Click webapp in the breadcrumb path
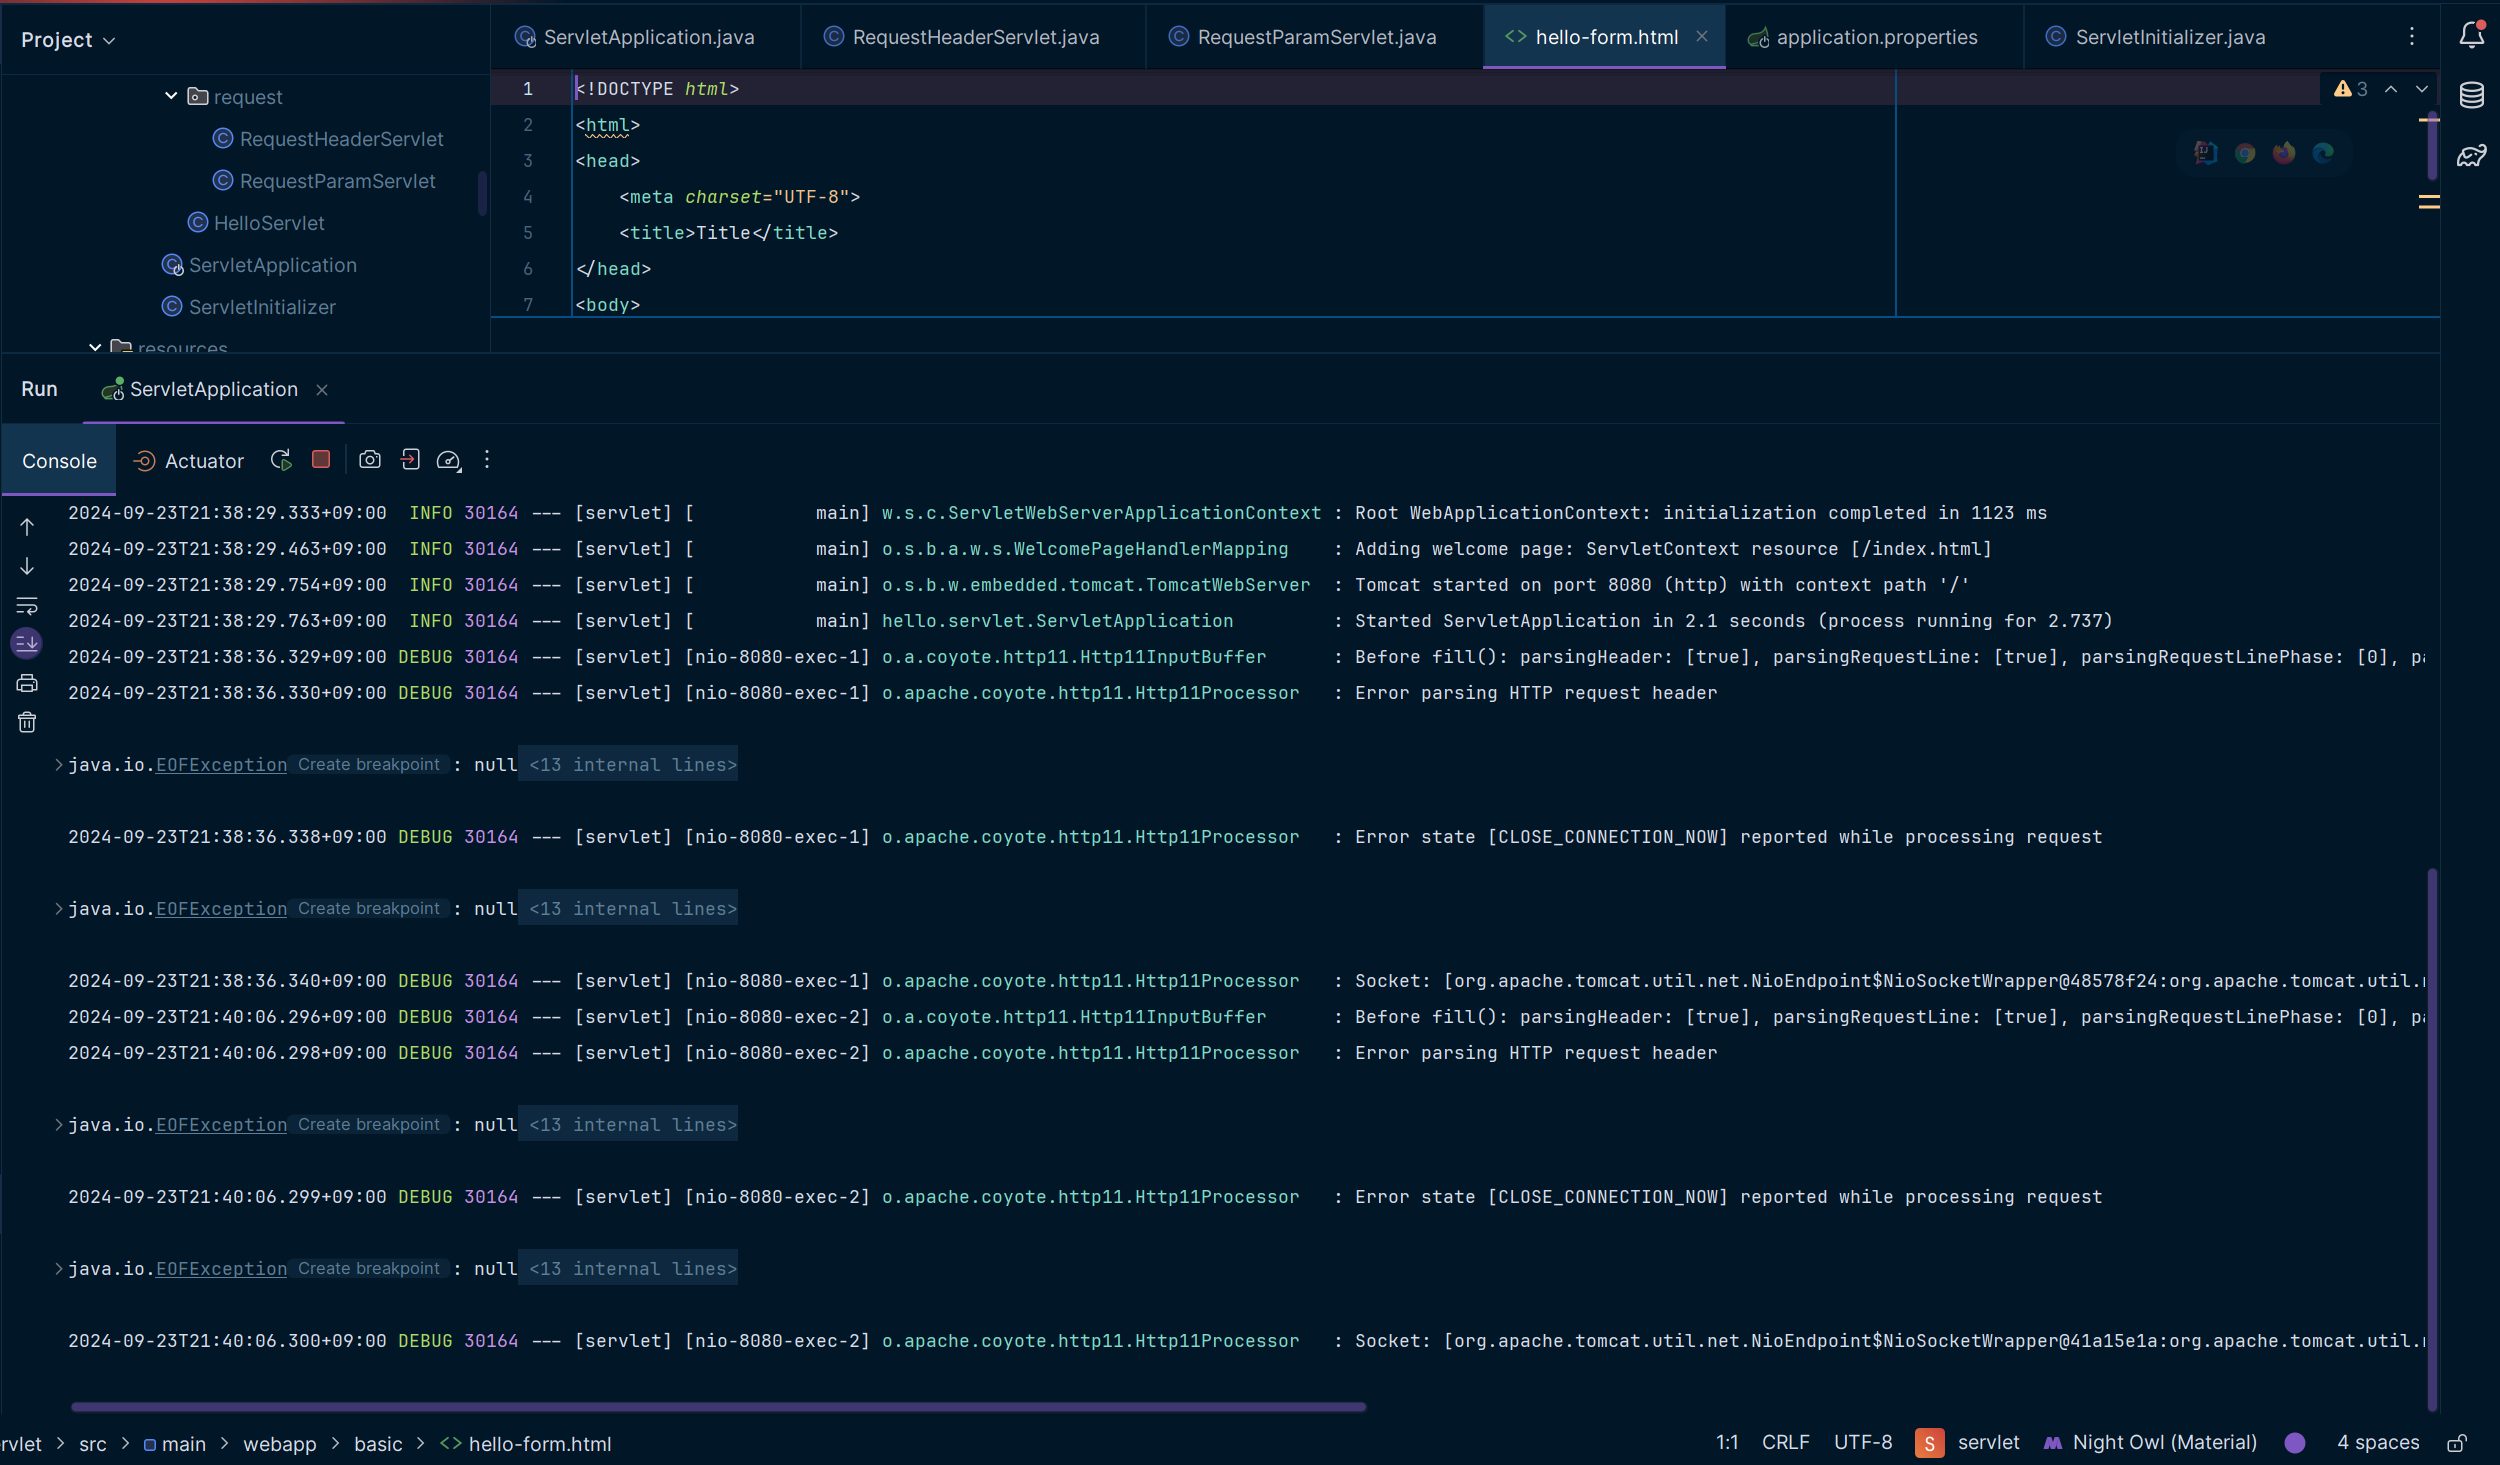Image resolution: width=2500 pixels, height=1465 pixels. 280,1444
